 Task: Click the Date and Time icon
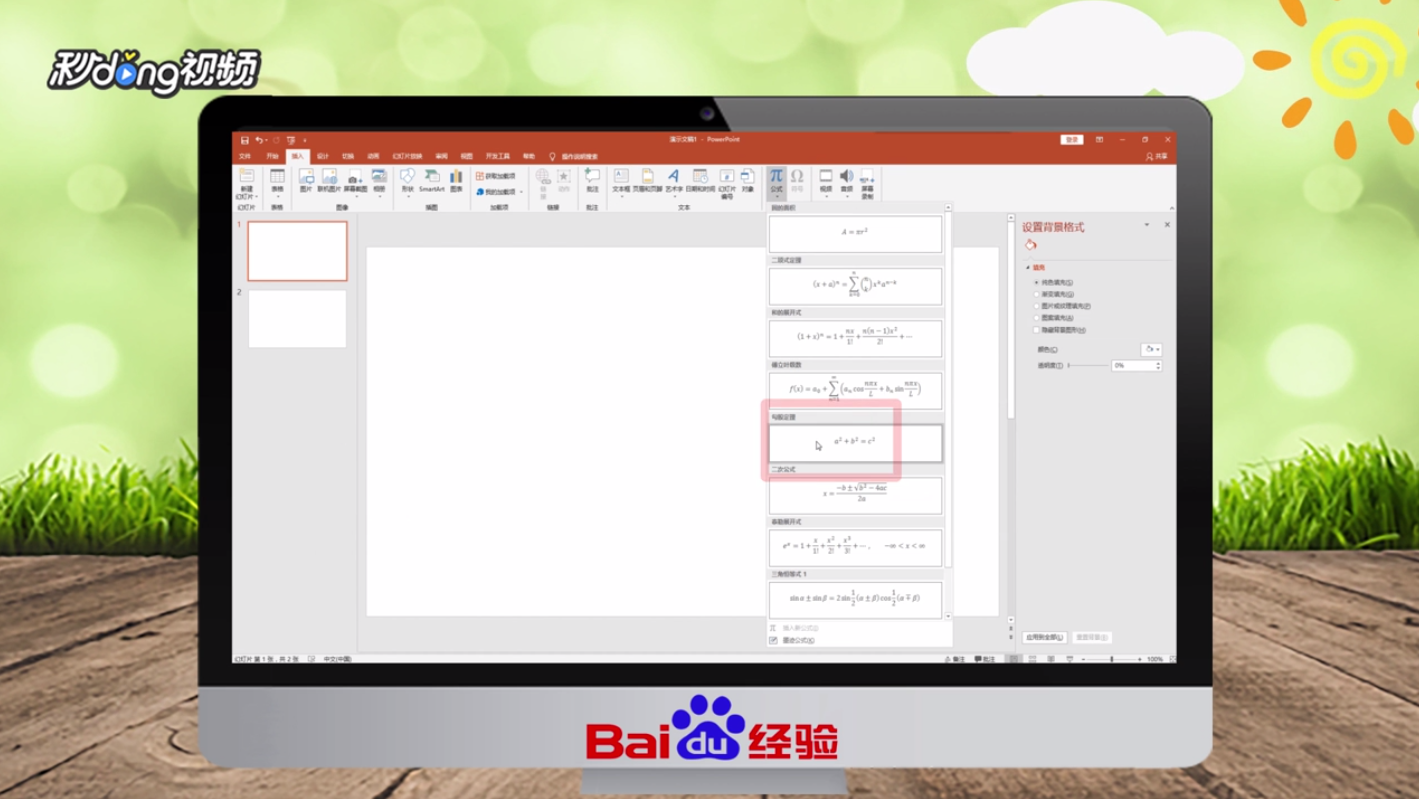pyautogui.click(x=700, y=176)
